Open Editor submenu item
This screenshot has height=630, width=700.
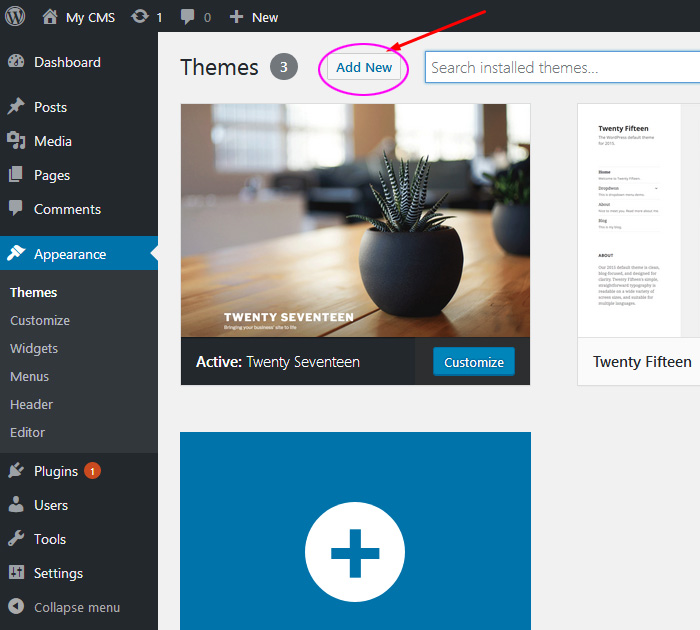point(27,432)
